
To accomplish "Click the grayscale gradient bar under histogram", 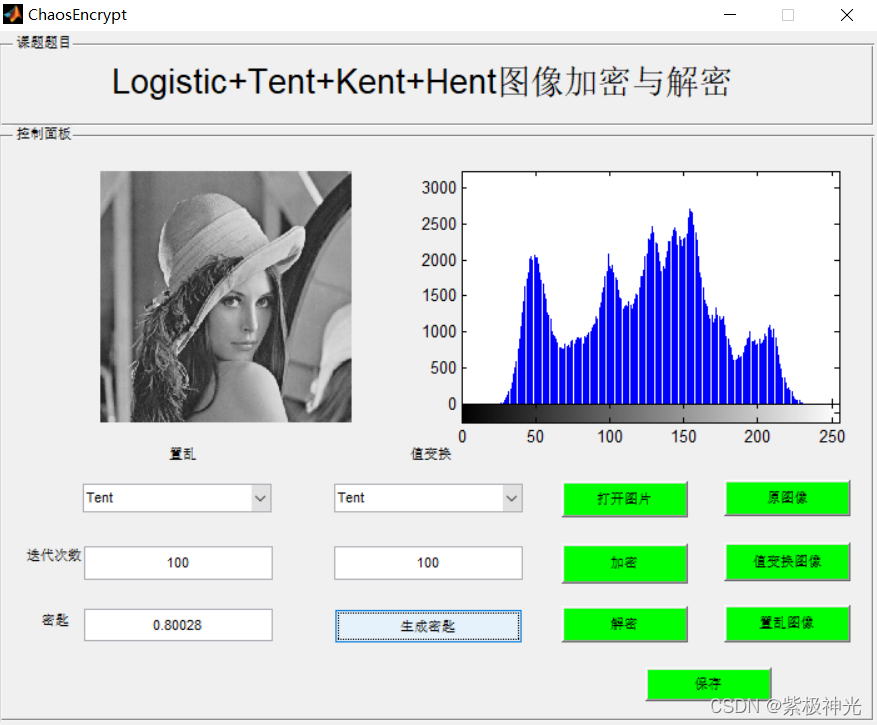I will [x=650, y=413].
